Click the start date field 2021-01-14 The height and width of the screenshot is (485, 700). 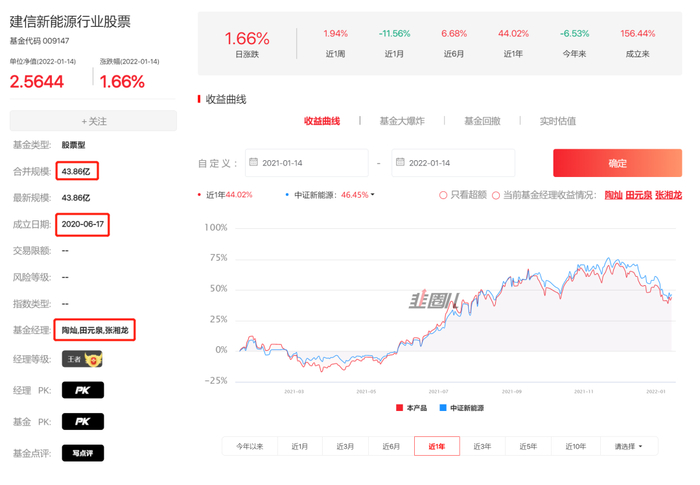pyautogui.click(x=307, y=163)
